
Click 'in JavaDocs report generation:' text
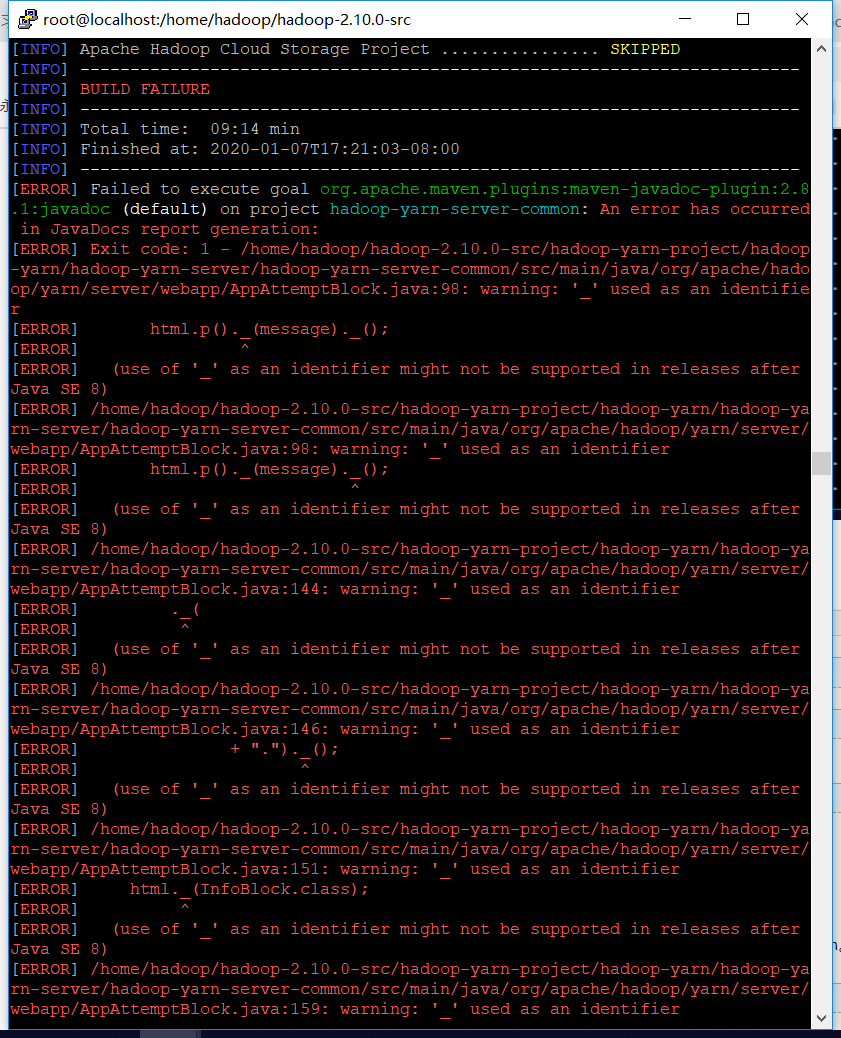(x=170, y=229)
